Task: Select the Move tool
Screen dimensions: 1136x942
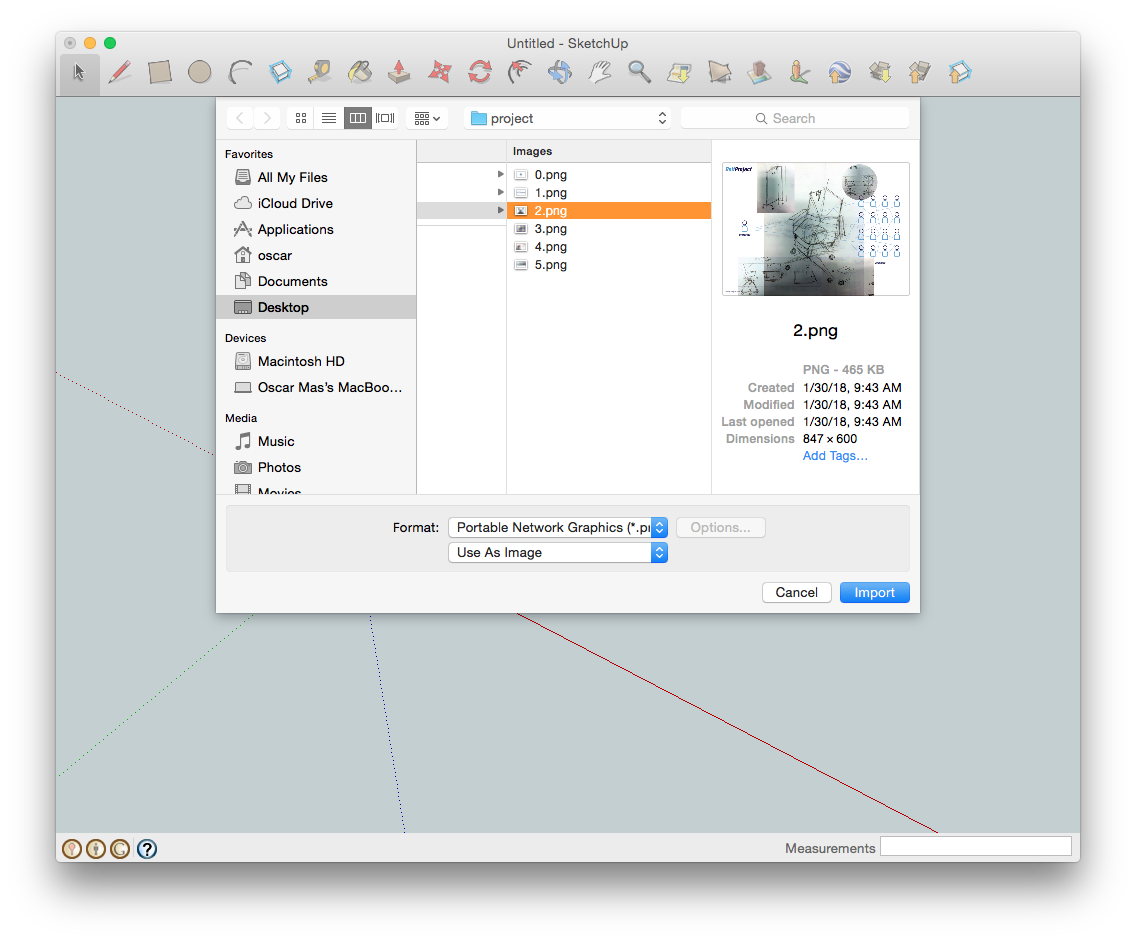Action: [439, 72]
